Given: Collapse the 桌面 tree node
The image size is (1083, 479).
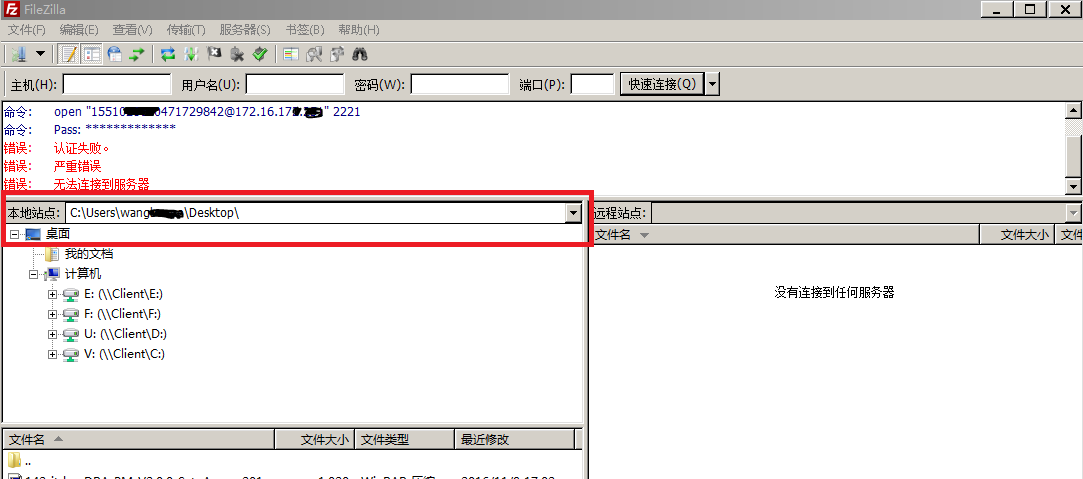Looking at the screenshot, I should pos(15,235).
